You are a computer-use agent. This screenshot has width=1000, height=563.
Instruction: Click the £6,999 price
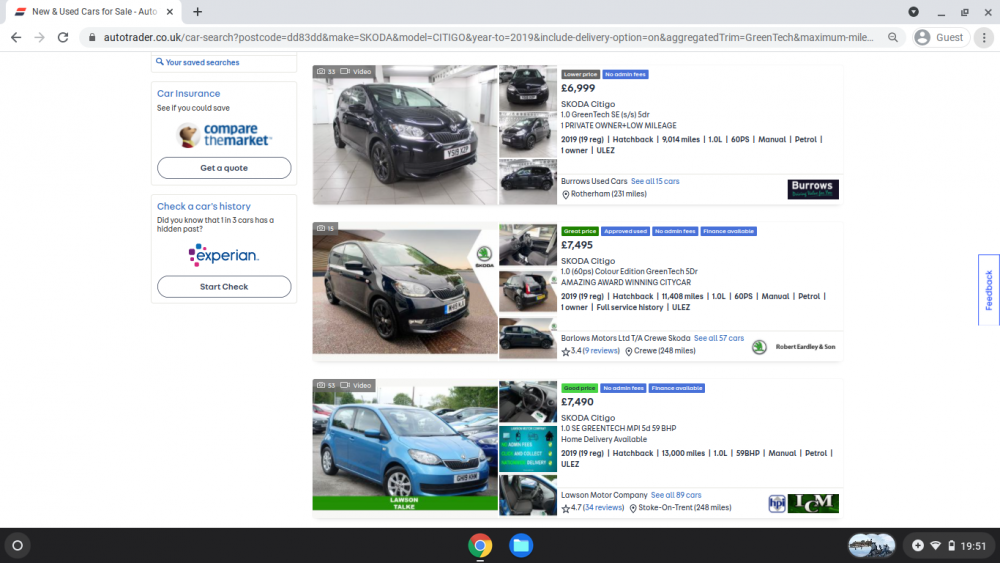578,88
